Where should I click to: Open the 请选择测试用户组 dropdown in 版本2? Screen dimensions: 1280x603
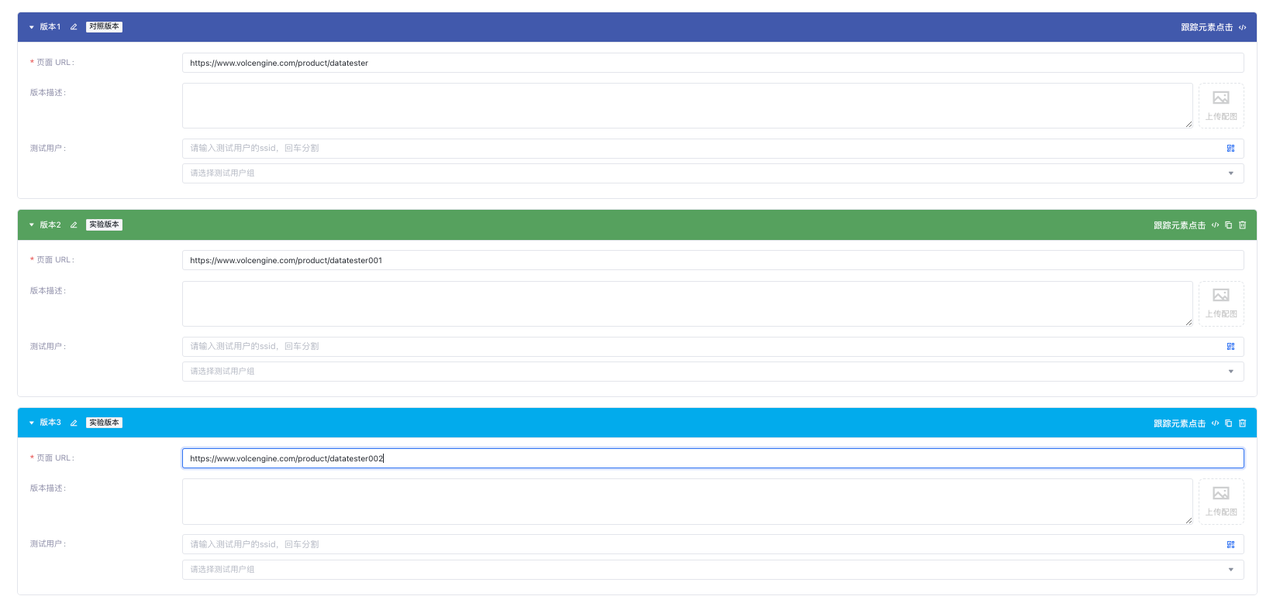[713, 371]
